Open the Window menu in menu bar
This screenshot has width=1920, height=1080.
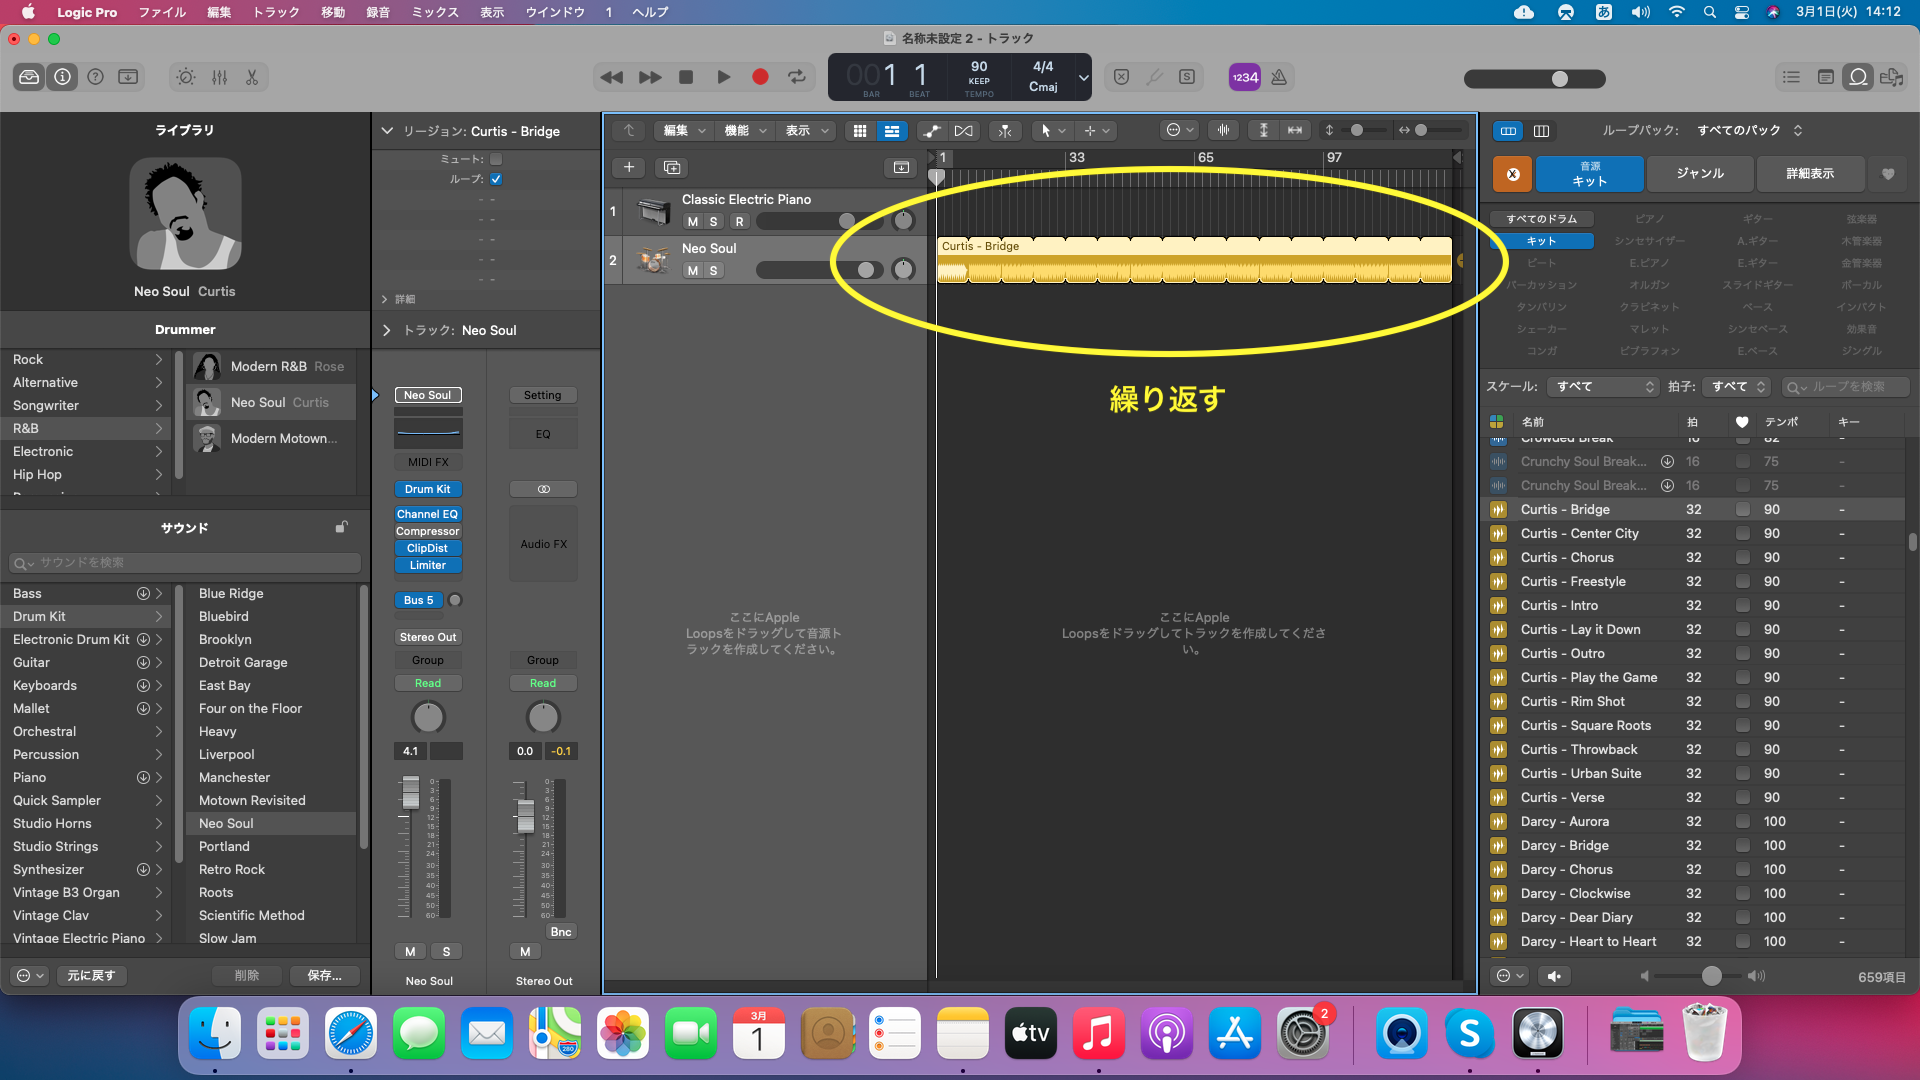[555, 12]
